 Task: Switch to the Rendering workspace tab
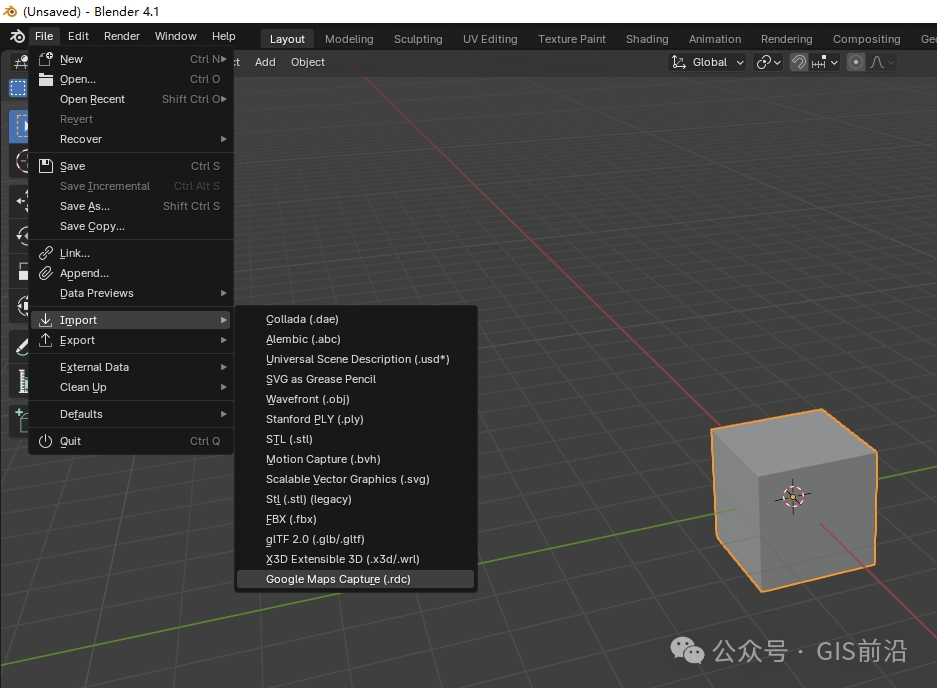[x=786, y=39]
